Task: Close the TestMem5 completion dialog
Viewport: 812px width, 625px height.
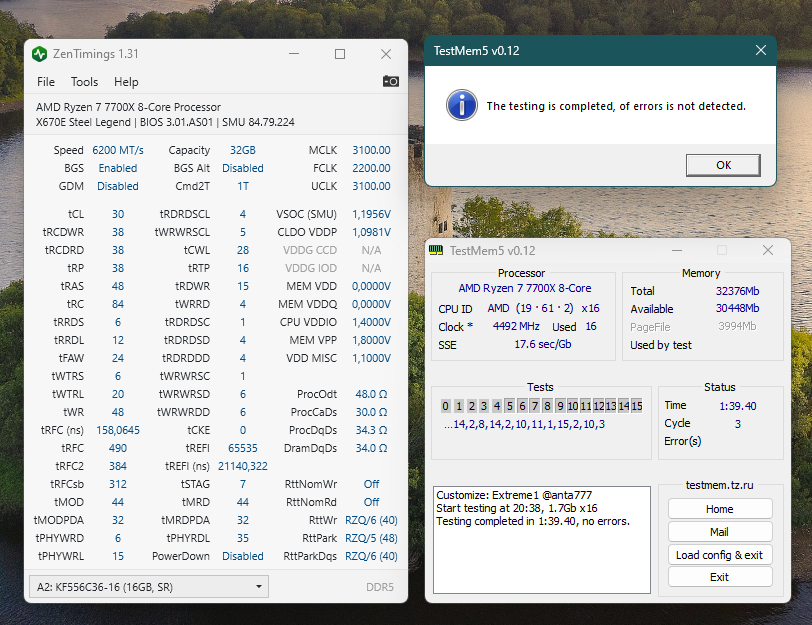Action: (x=761, y=50)
